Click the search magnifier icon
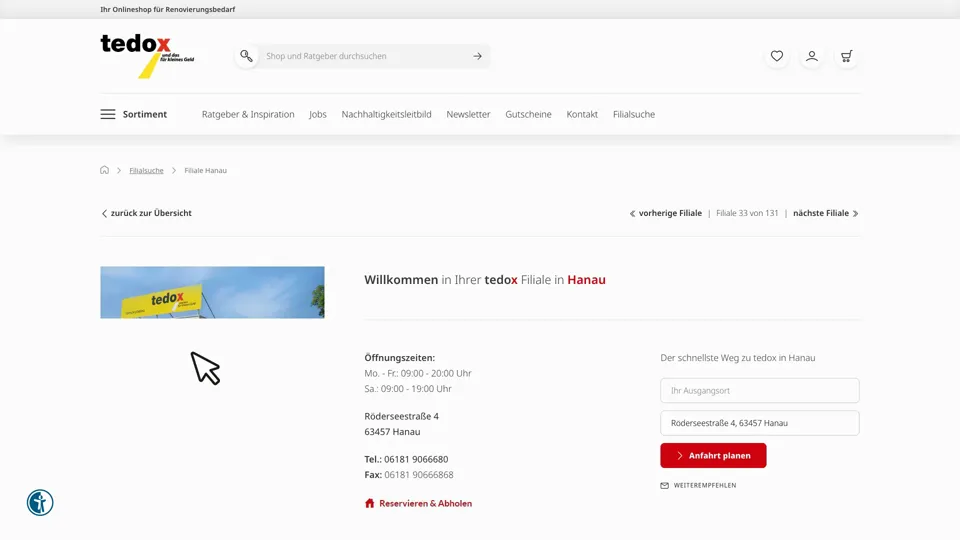Viewport: 960px width, 540px height. coord(246,56)
